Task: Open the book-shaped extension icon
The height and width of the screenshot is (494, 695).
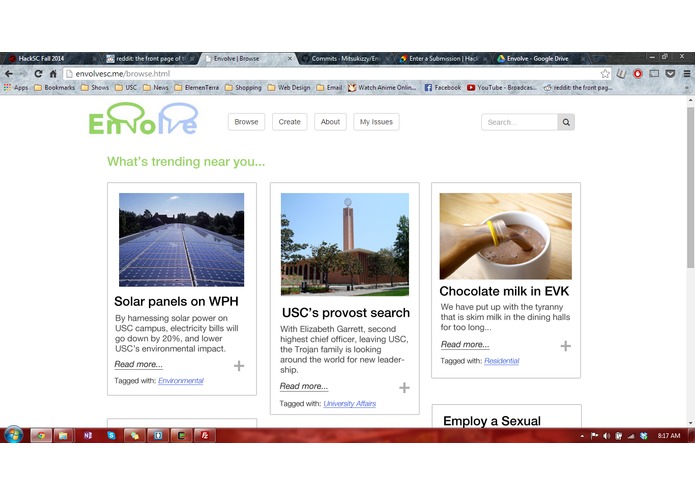Action: pyautogui.click(x=621, y=74)
